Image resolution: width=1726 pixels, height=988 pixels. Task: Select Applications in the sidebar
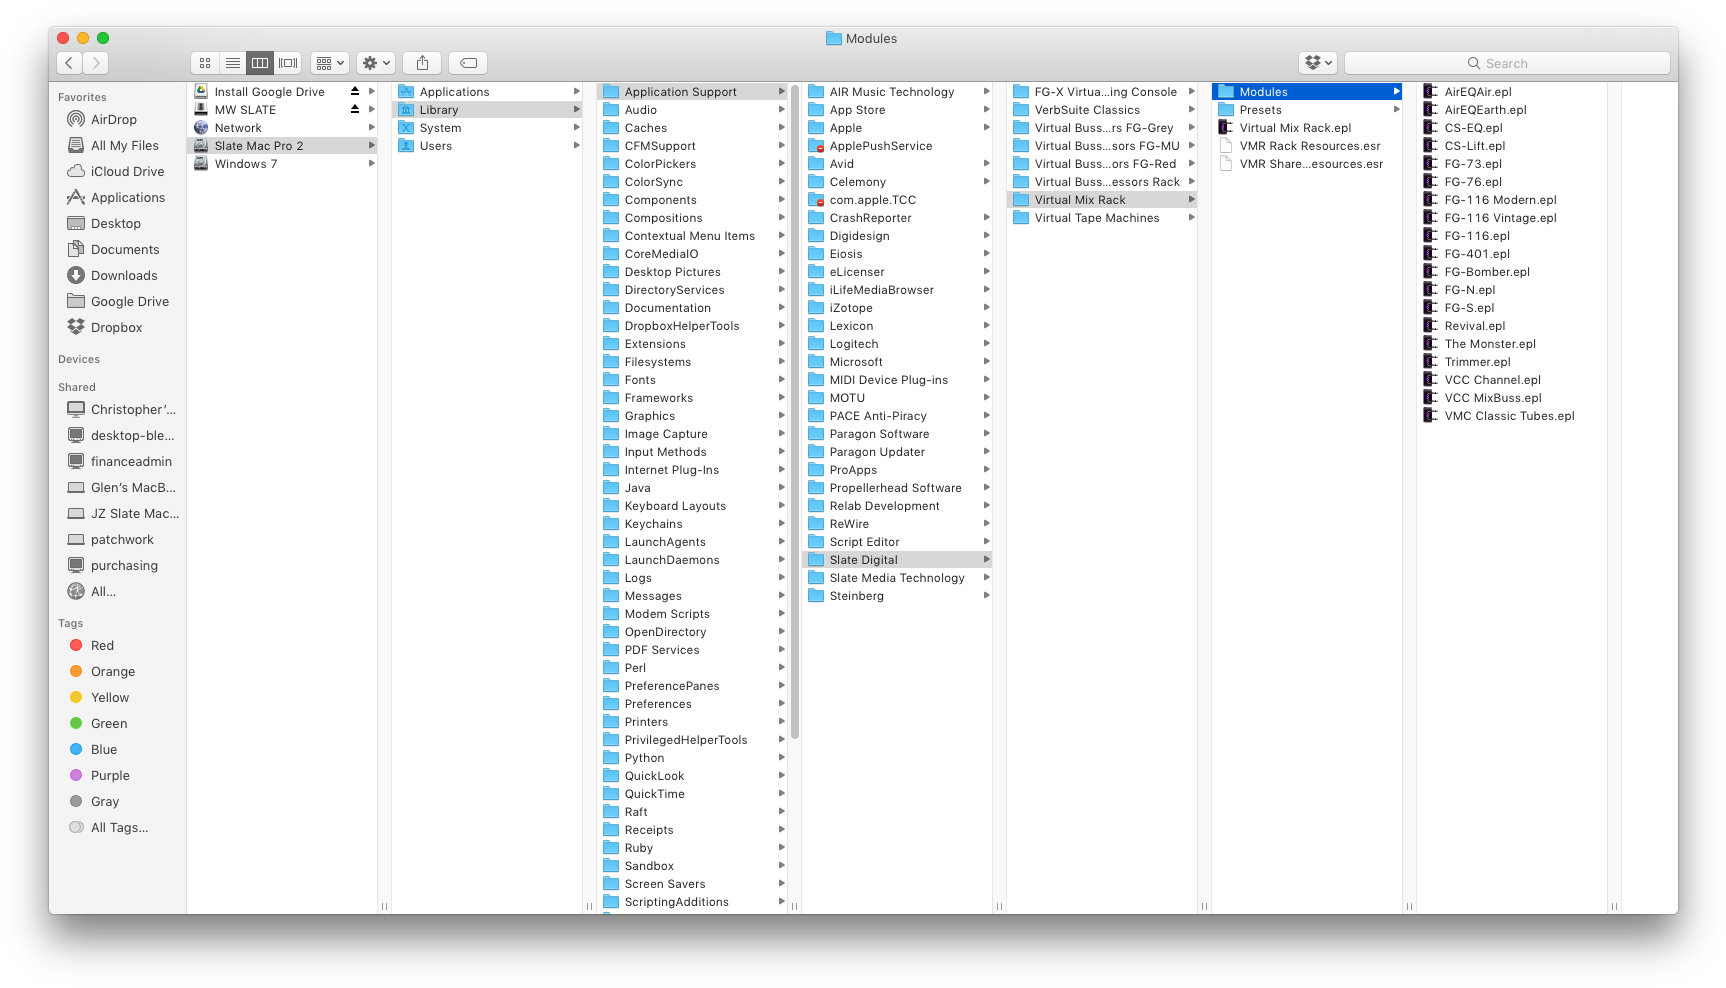[116, 197]
